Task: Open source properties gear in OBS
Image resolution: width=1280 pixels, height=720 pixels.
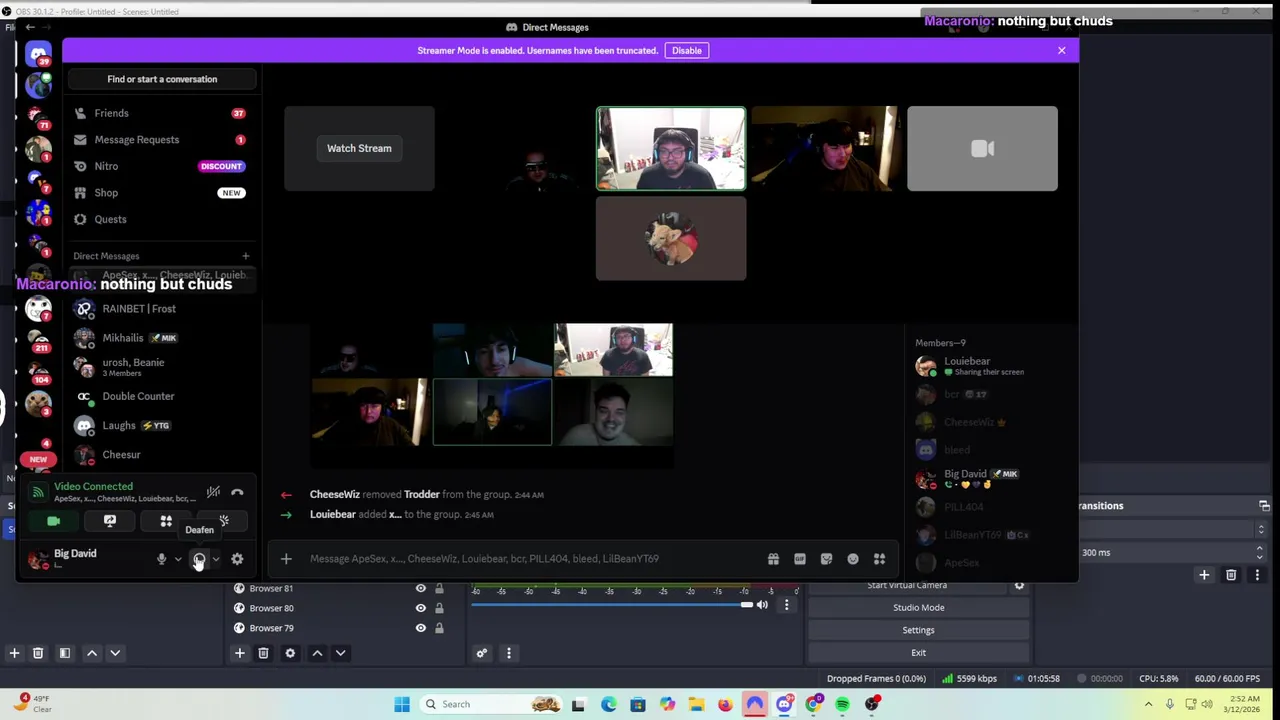Action: 290,653
